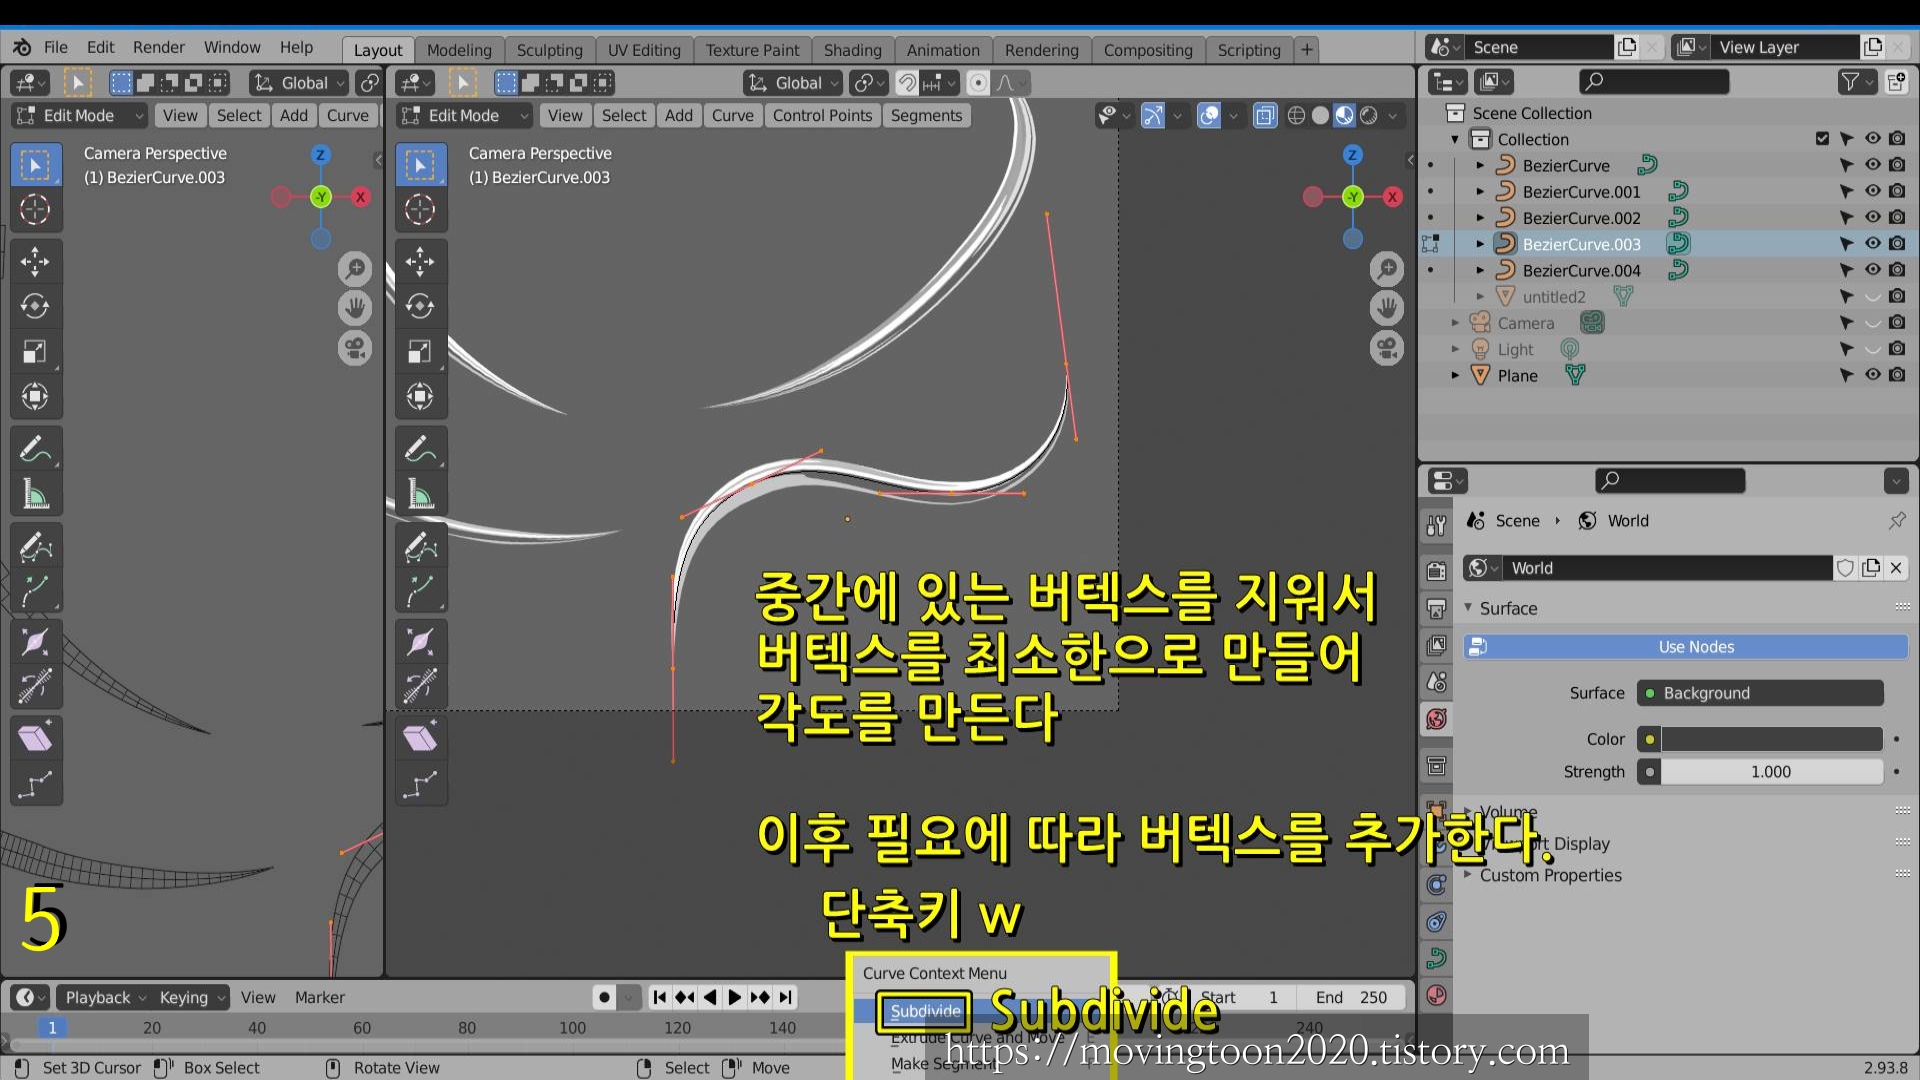Viewport: 1920px width, 1080px height.
Task: Toggle X-ray mode button
Action: pos(1265,116)
